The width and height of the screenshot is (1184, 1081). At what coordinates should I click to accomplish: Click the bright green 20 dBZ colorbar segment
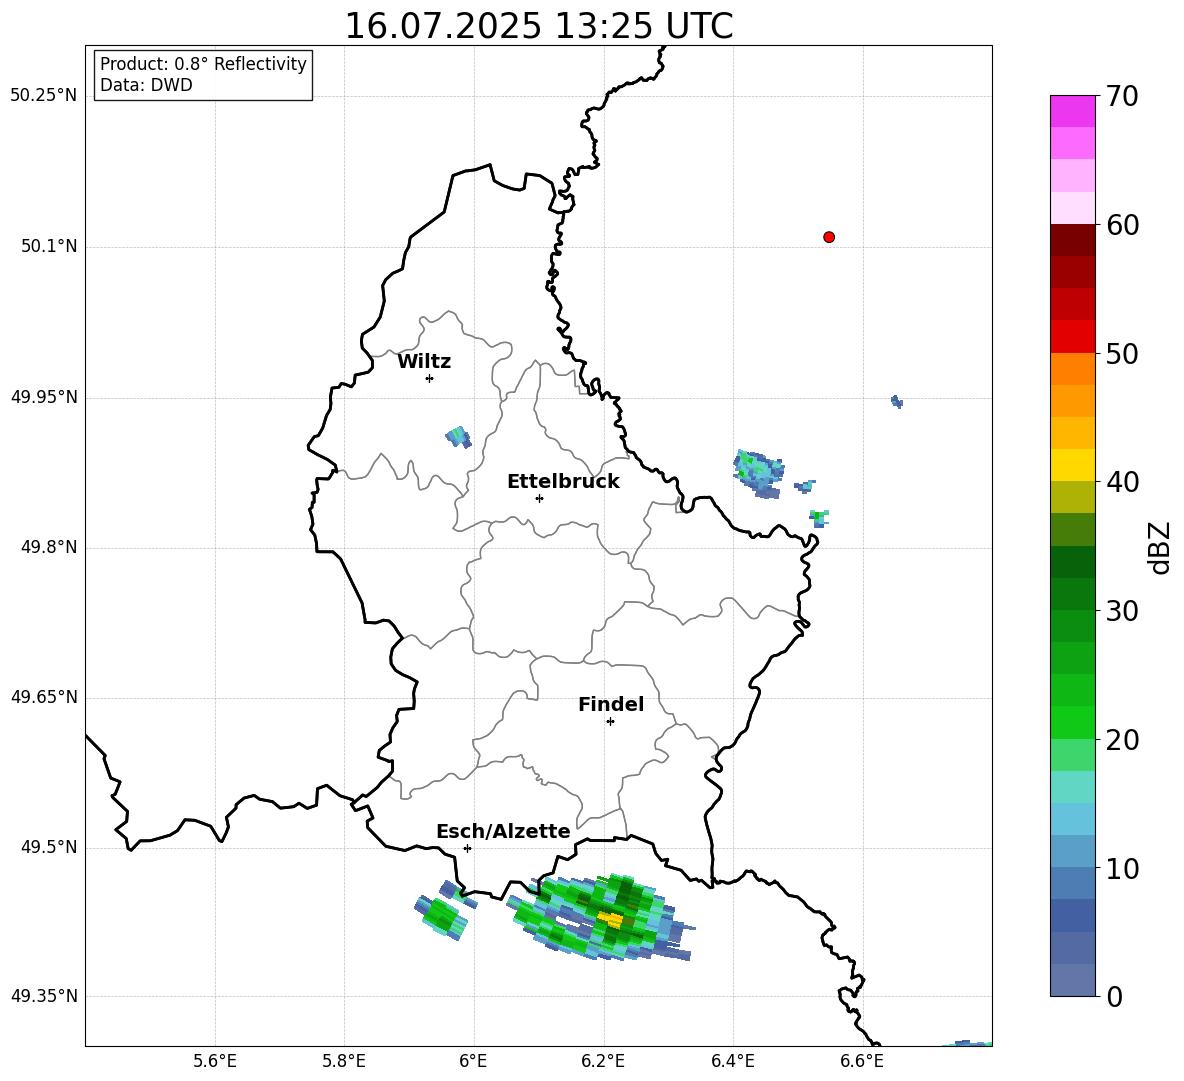[x=1072, y=722]
